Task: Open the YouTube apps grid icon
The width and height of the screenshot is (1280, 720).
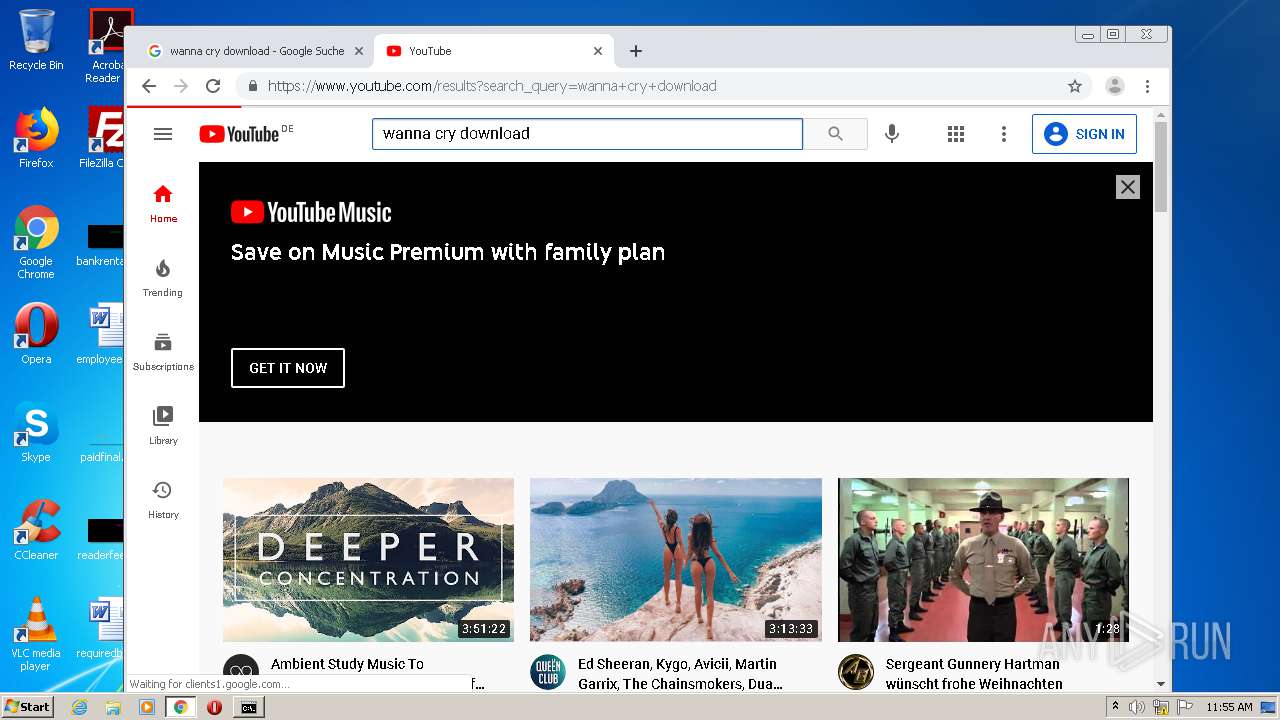Action: [x=956, y=134]
